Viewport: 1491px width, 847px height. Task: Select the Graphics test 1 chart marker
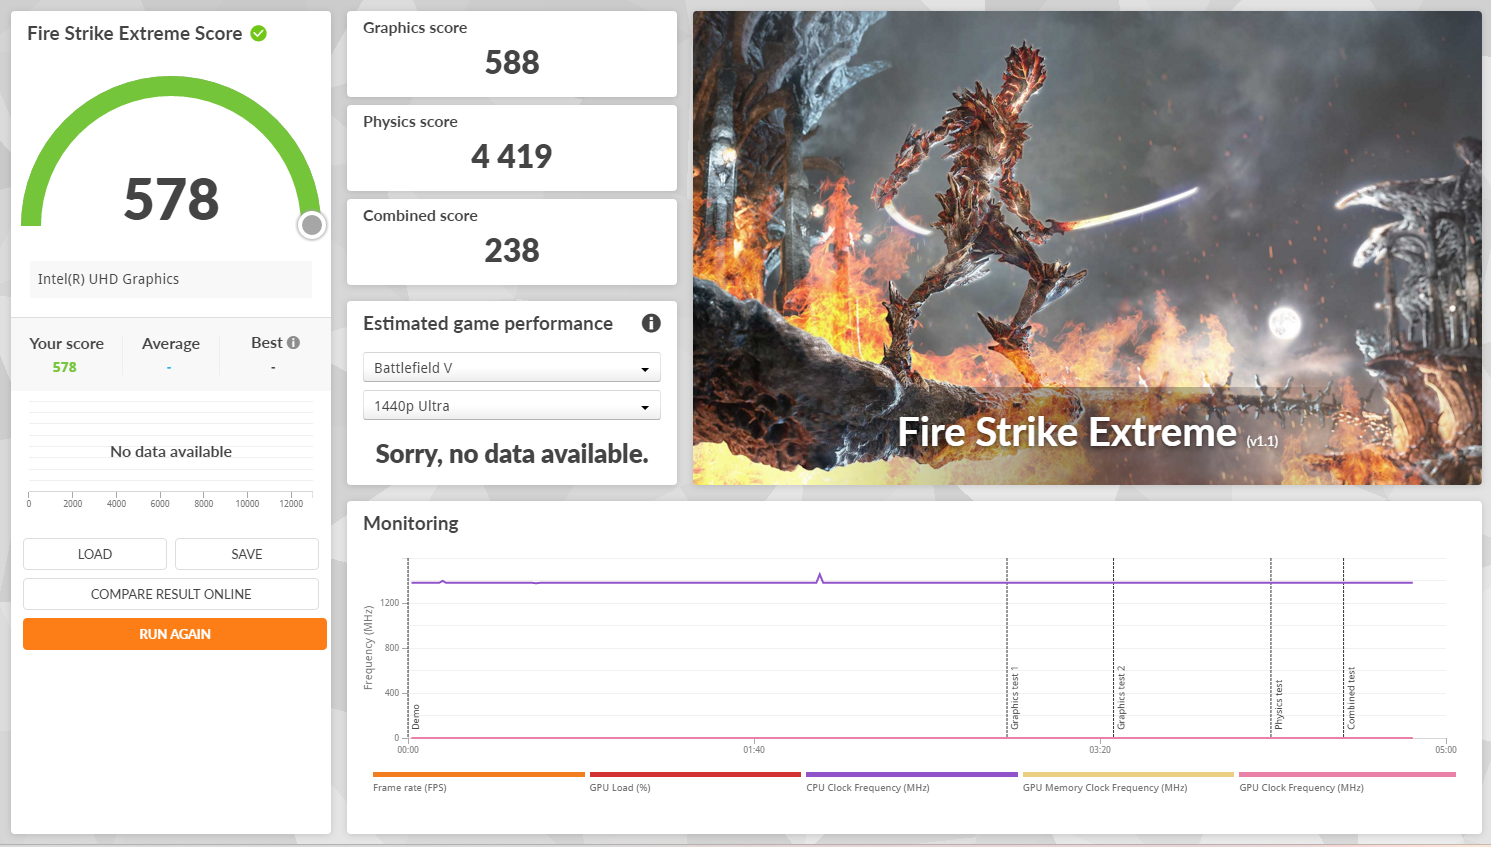tap(1015, 698)
